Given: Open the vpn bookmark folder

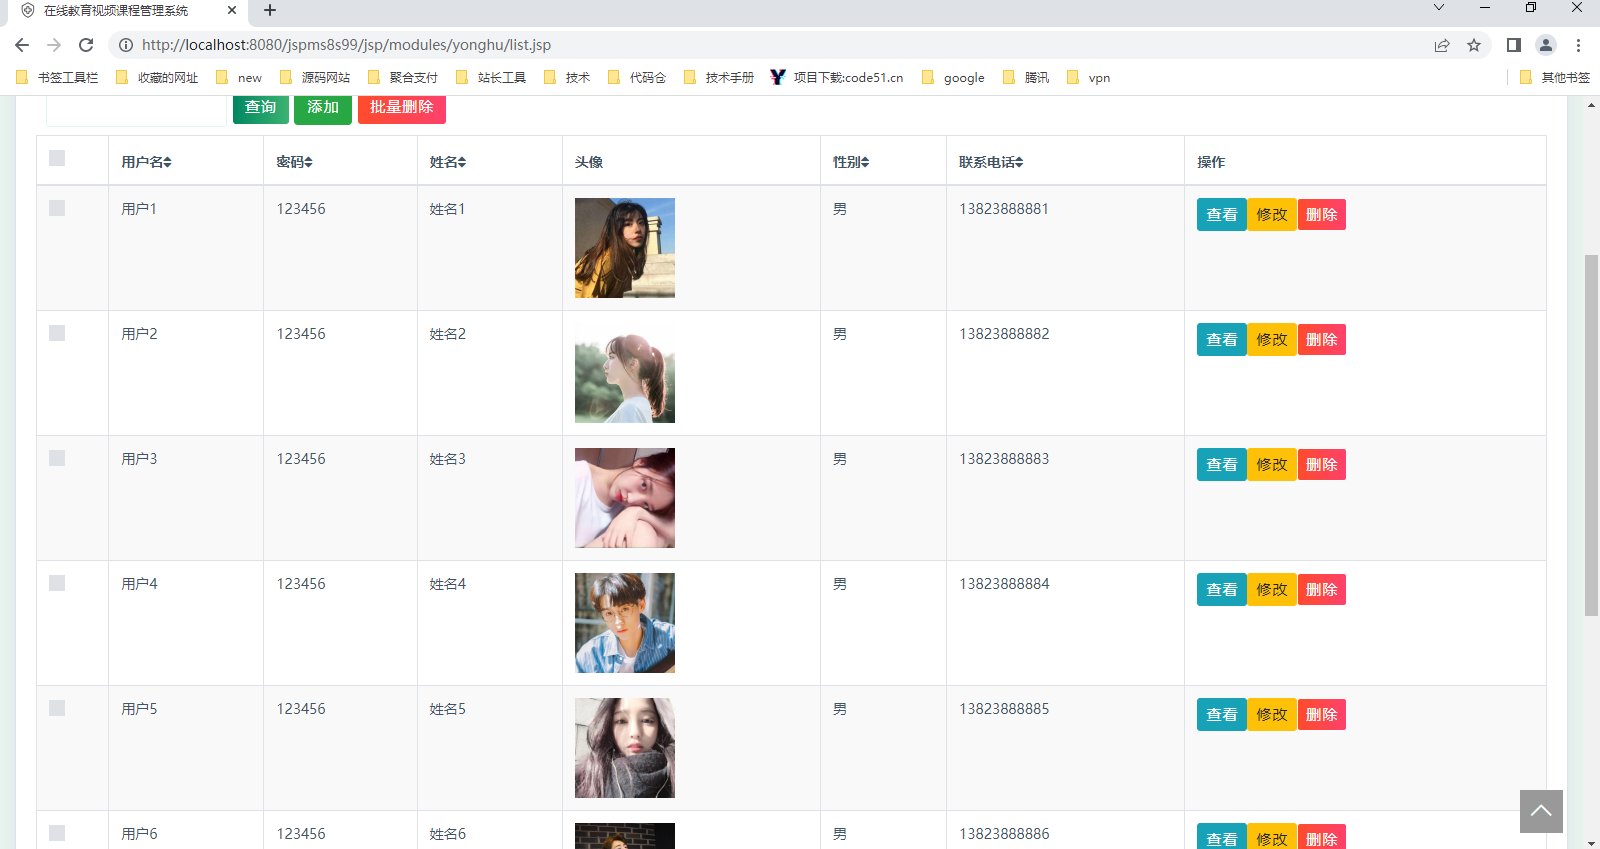Looking at the screenshot, I should [1089, 78].
